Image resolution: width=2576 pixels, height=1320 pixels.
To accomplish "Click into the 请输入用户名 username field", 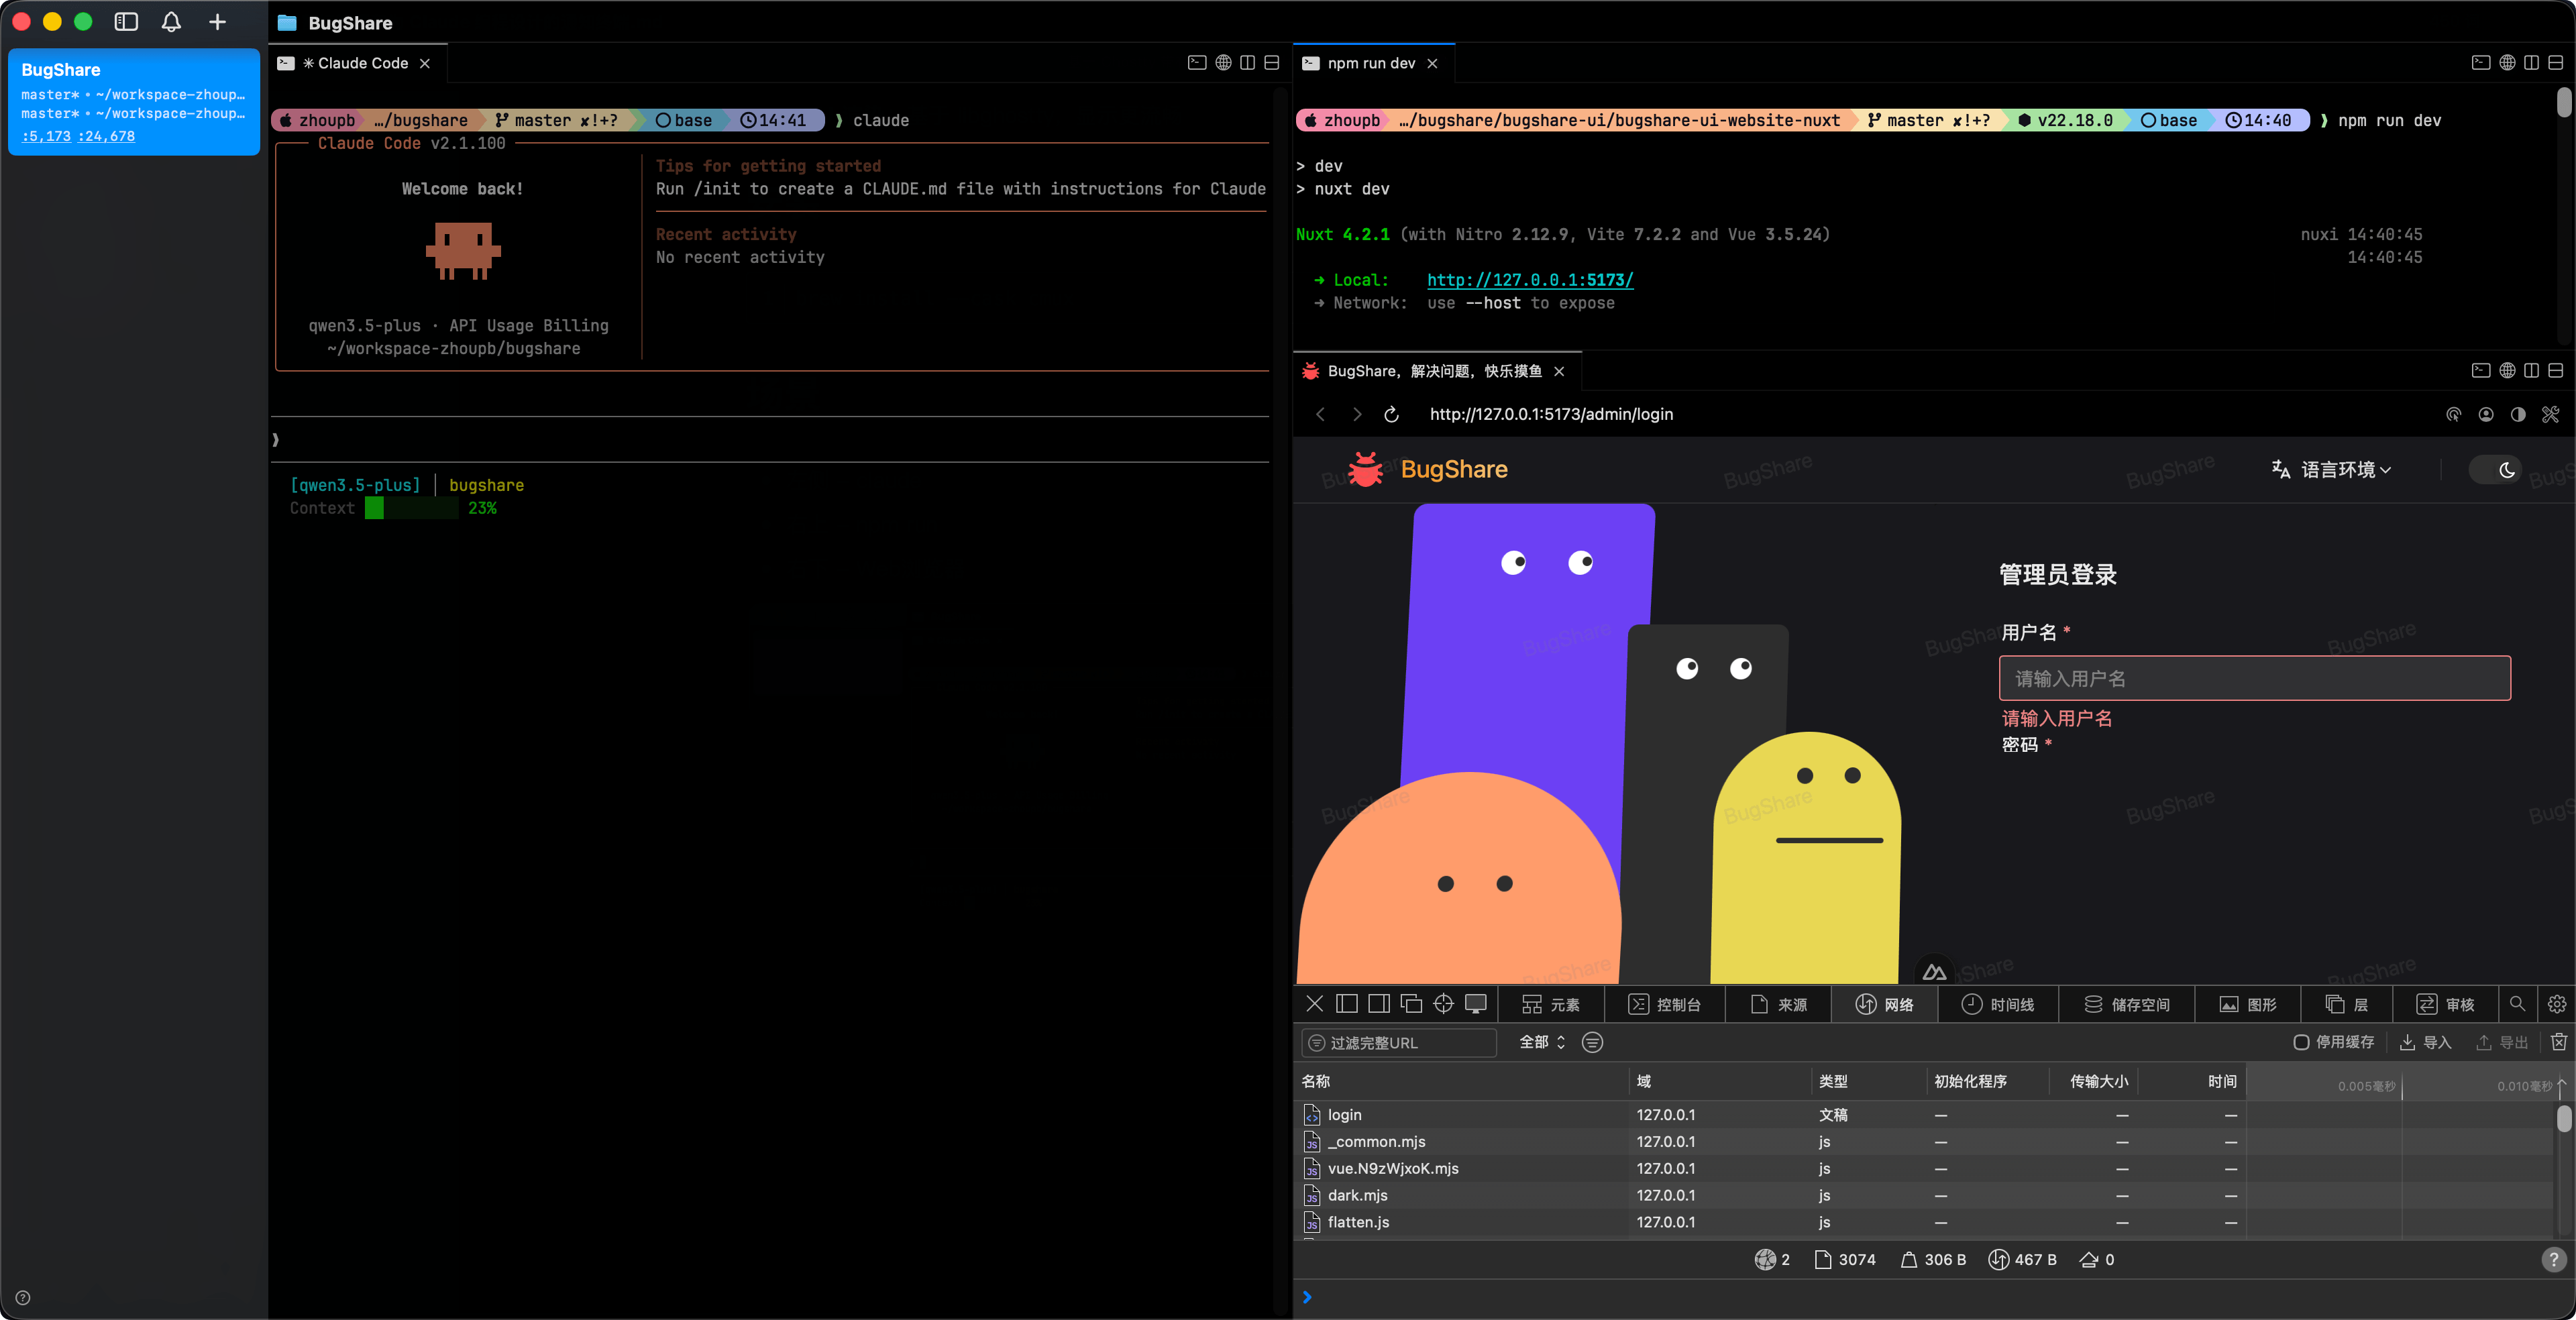I will pos(2254,679).
